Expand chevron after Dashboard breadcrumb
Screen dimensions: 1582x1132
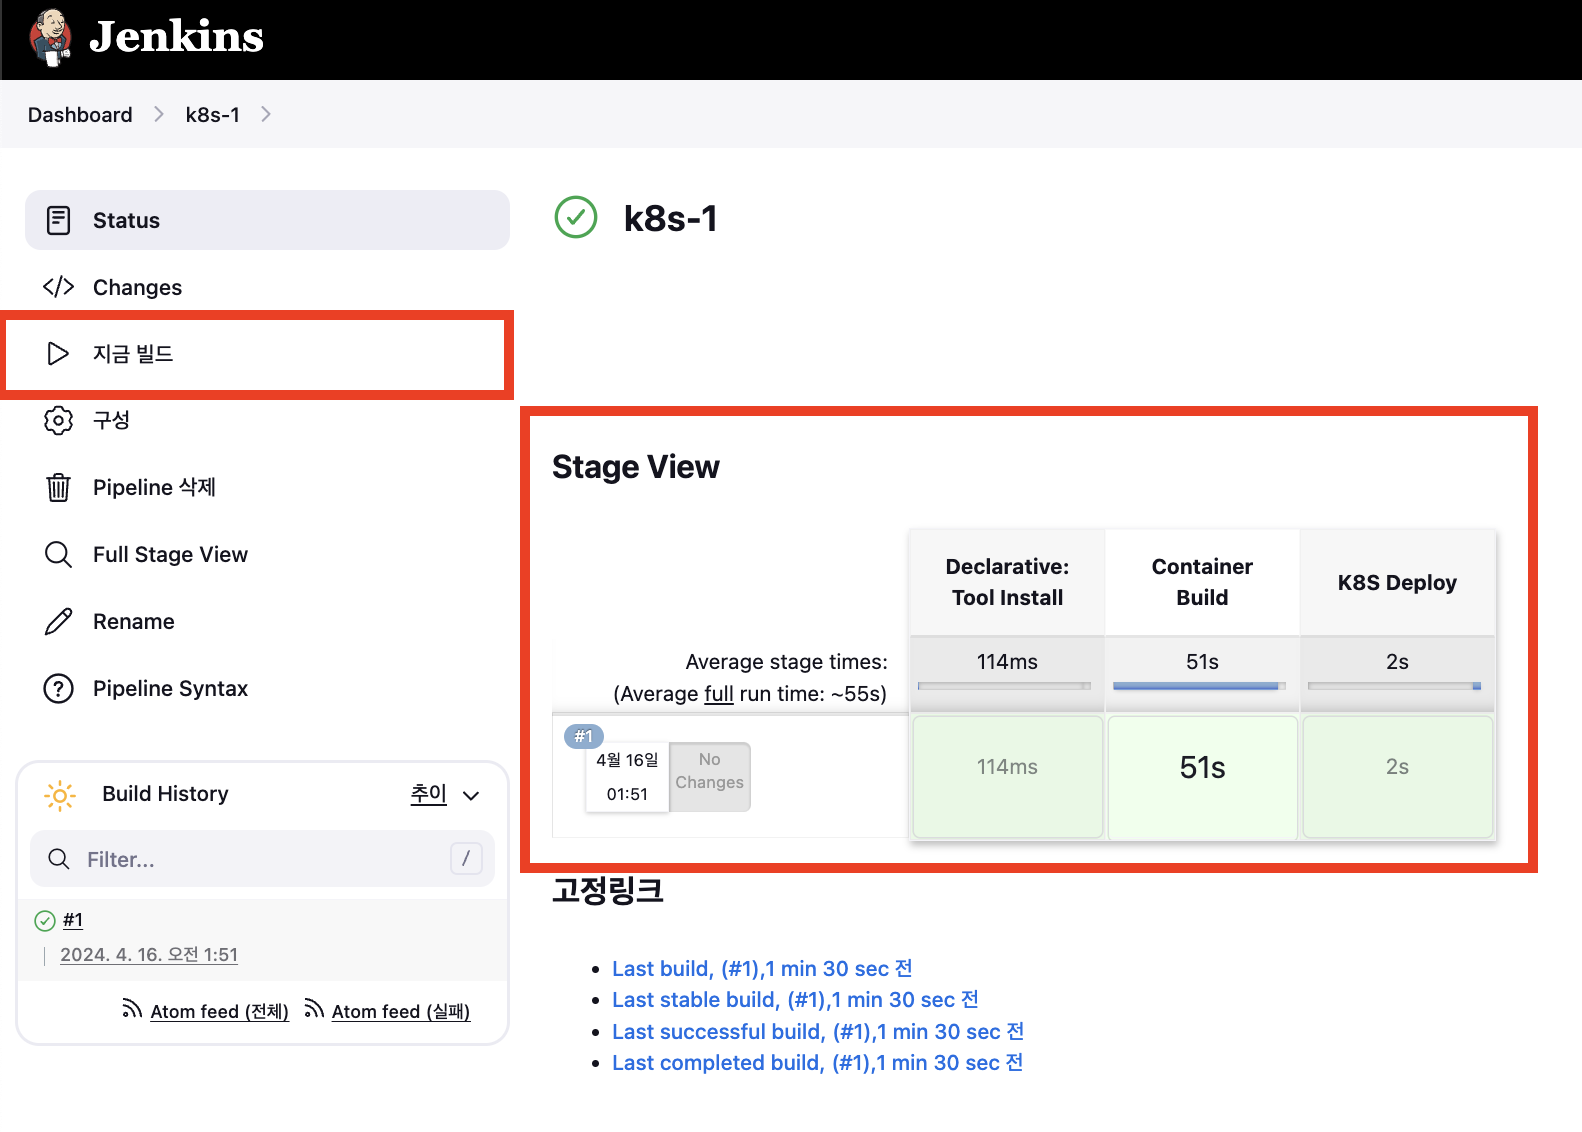pyautogui.click(x=159, y=114)
